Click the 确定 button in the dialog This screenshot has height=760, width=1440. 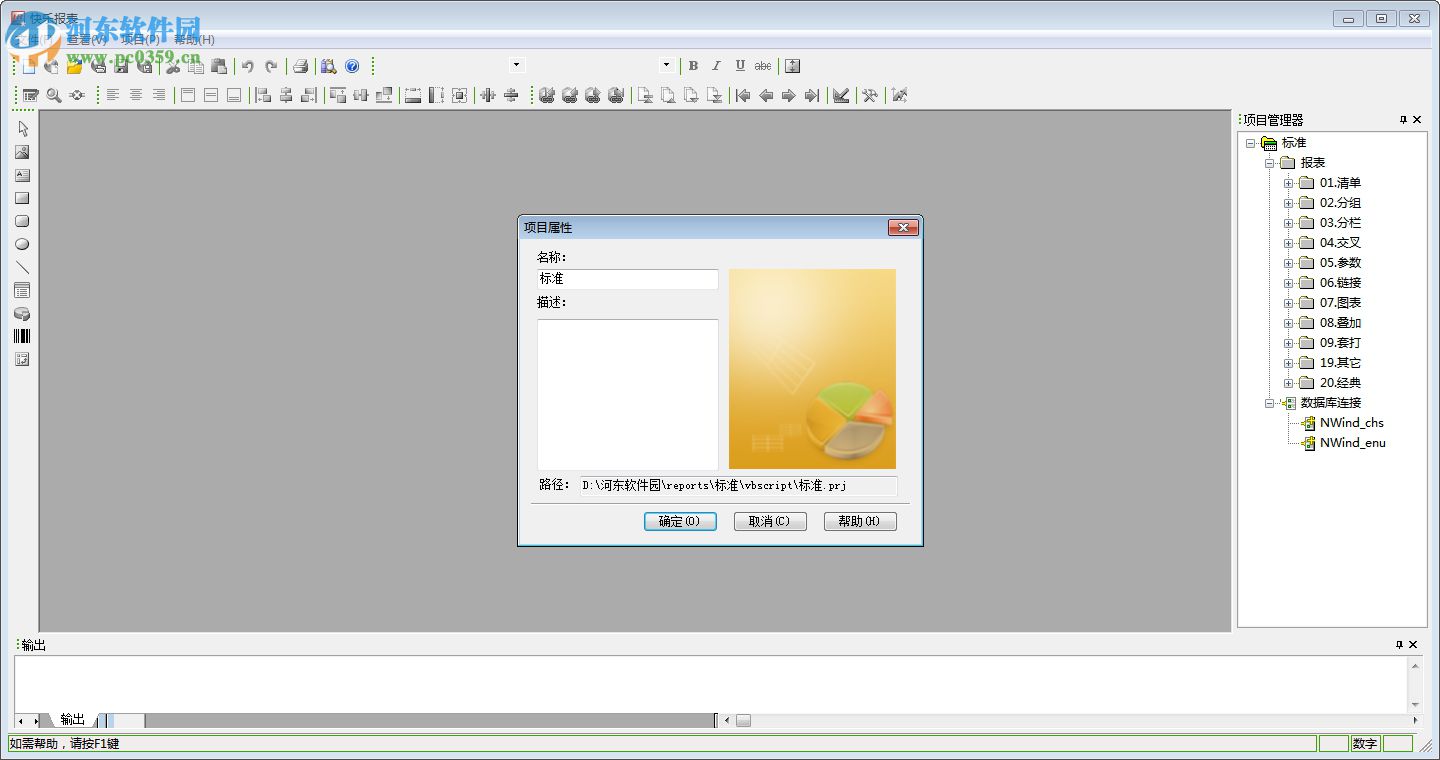pyautogui.click(x=679, y=521)
